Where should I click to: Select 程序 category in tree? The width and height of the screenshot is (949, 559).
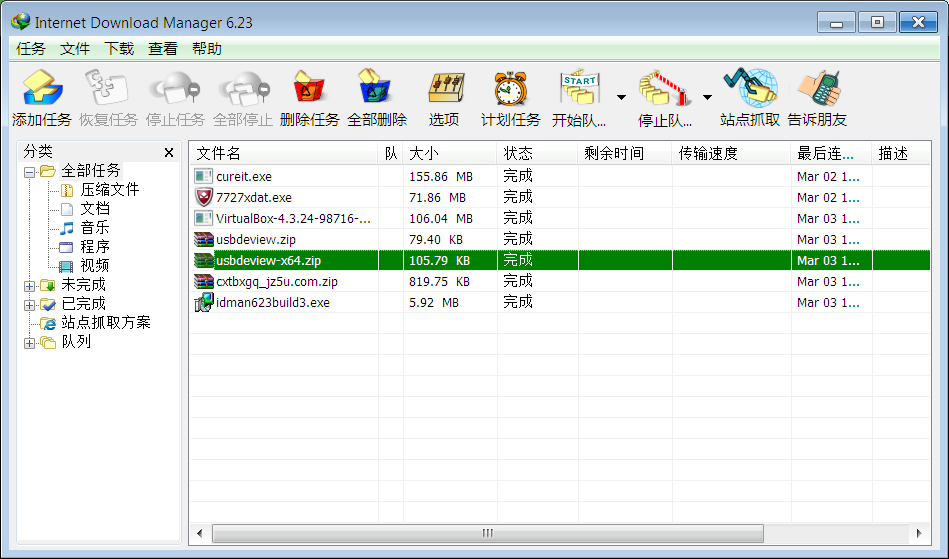95,247
